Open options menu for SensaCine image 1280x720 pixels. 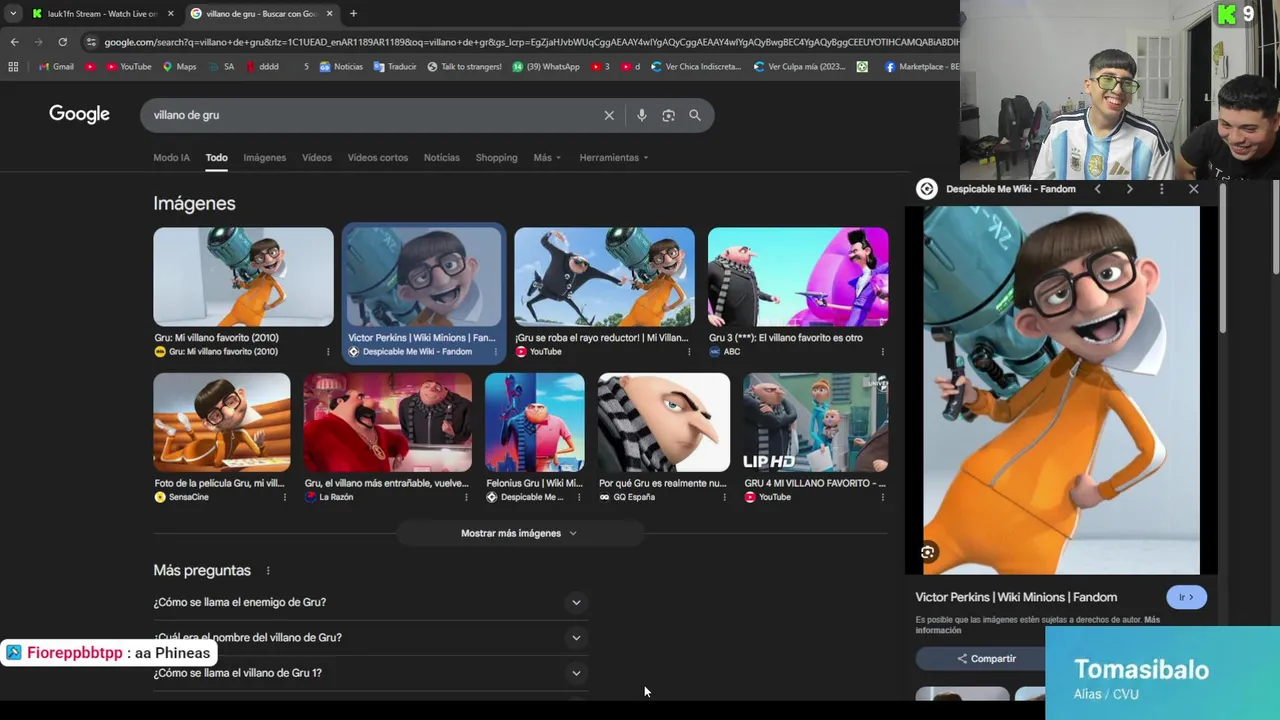coord(285,497)
